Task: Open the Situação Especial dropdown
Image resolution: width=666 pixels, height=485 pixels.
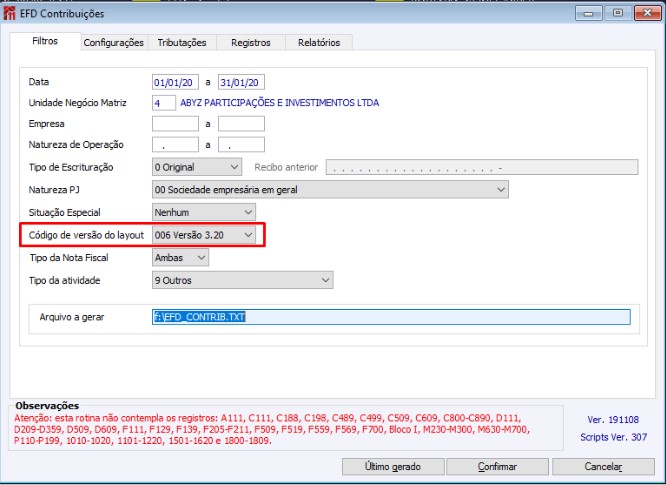Action: 204,212
